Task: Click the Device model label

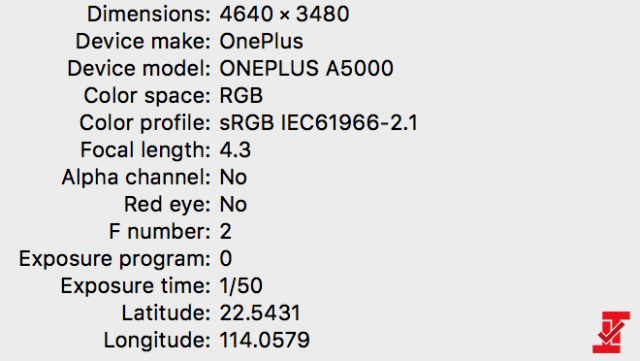Action: 139,68
